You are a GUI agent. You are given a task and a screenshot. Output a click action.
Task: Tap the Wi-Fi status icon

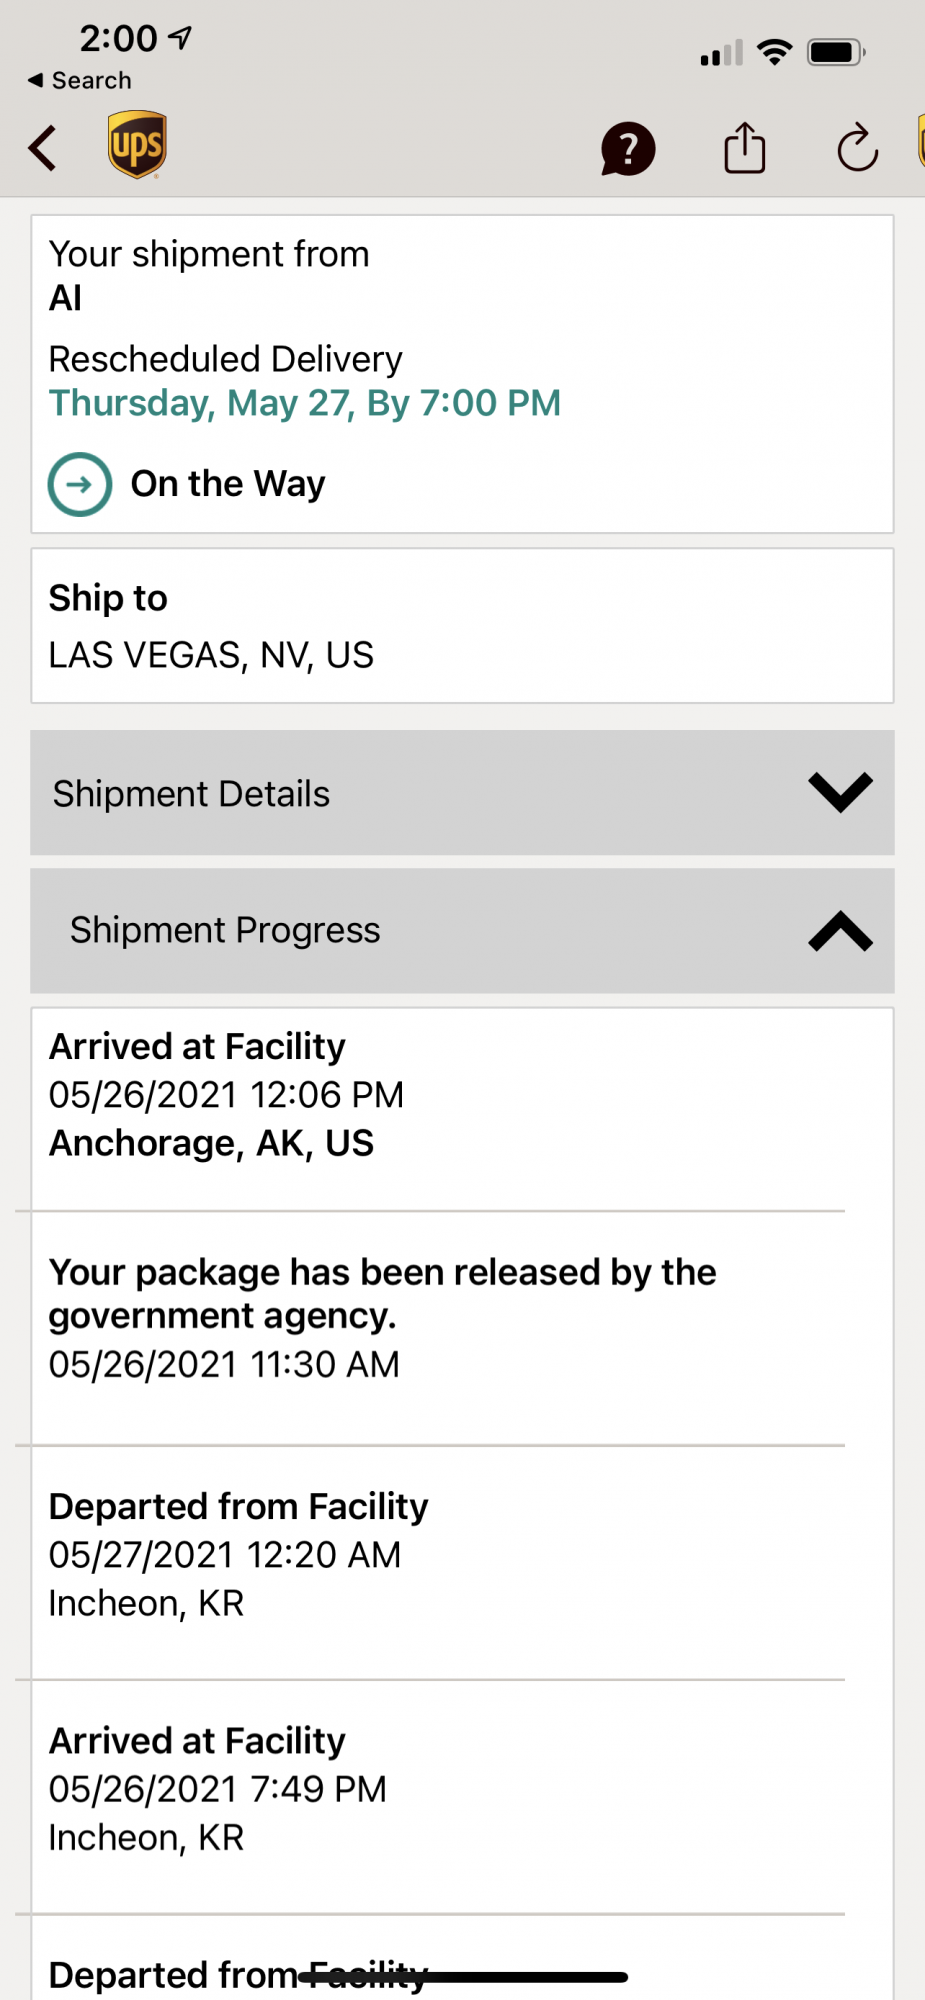tap(775, 52)
